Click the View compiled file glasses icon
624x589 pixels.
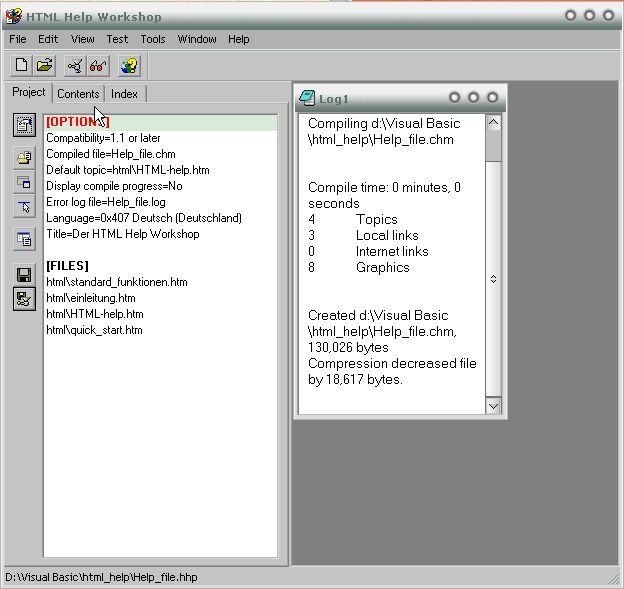98,66
